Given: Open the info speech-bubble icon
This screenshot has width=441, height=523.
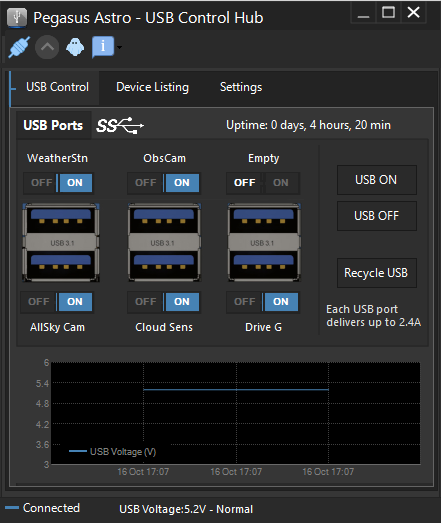Looking at the screenshot, I should [x=103, y=47].
